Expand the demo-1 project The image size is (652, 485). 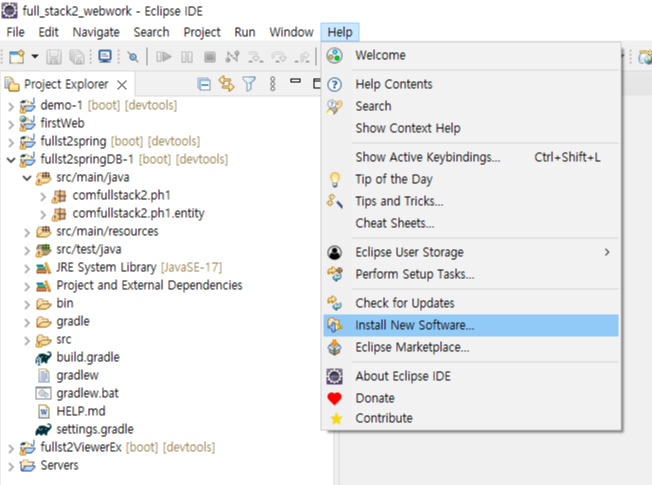coord(11,106)
